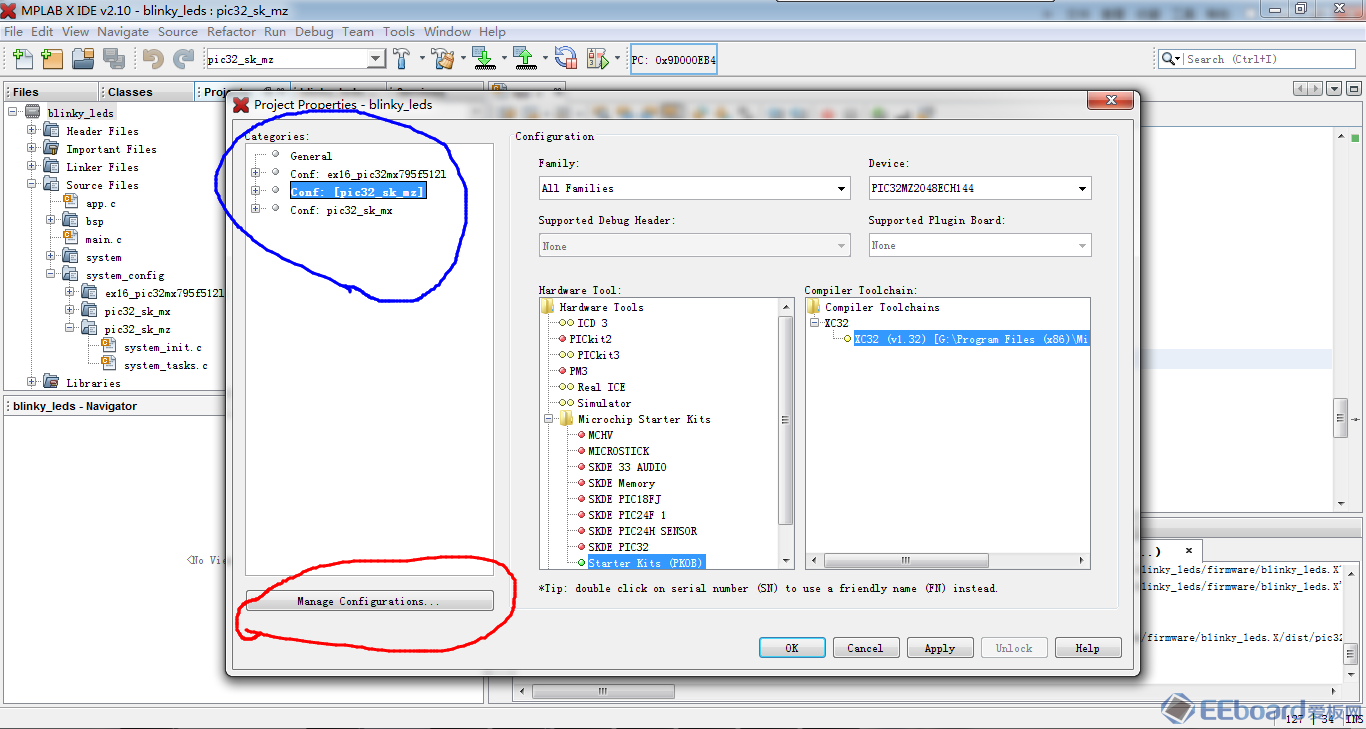The height and width of the screenshot is (729, 1366).
Task: Click the Libraries folder icon
Action: [x=51, y=383]
